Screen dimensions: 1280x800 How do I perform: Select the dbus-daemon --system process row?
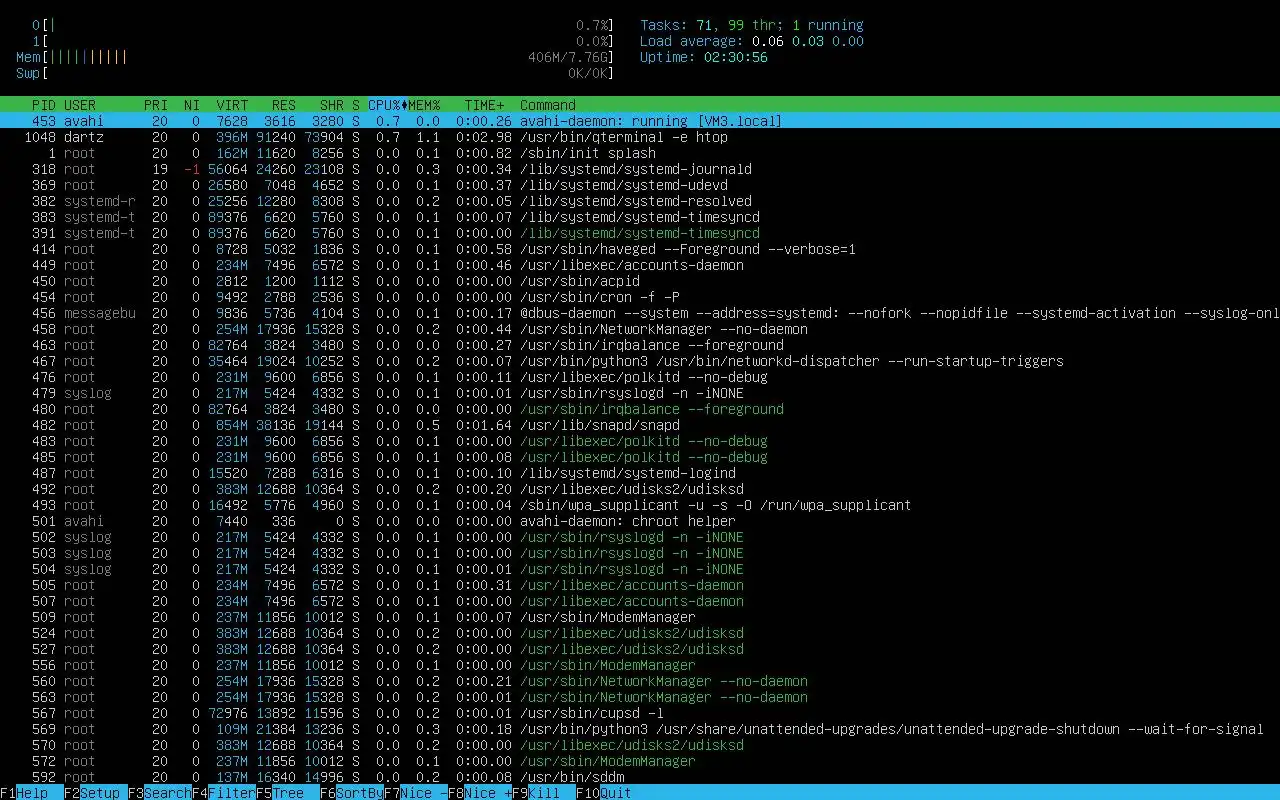[640, 313]
